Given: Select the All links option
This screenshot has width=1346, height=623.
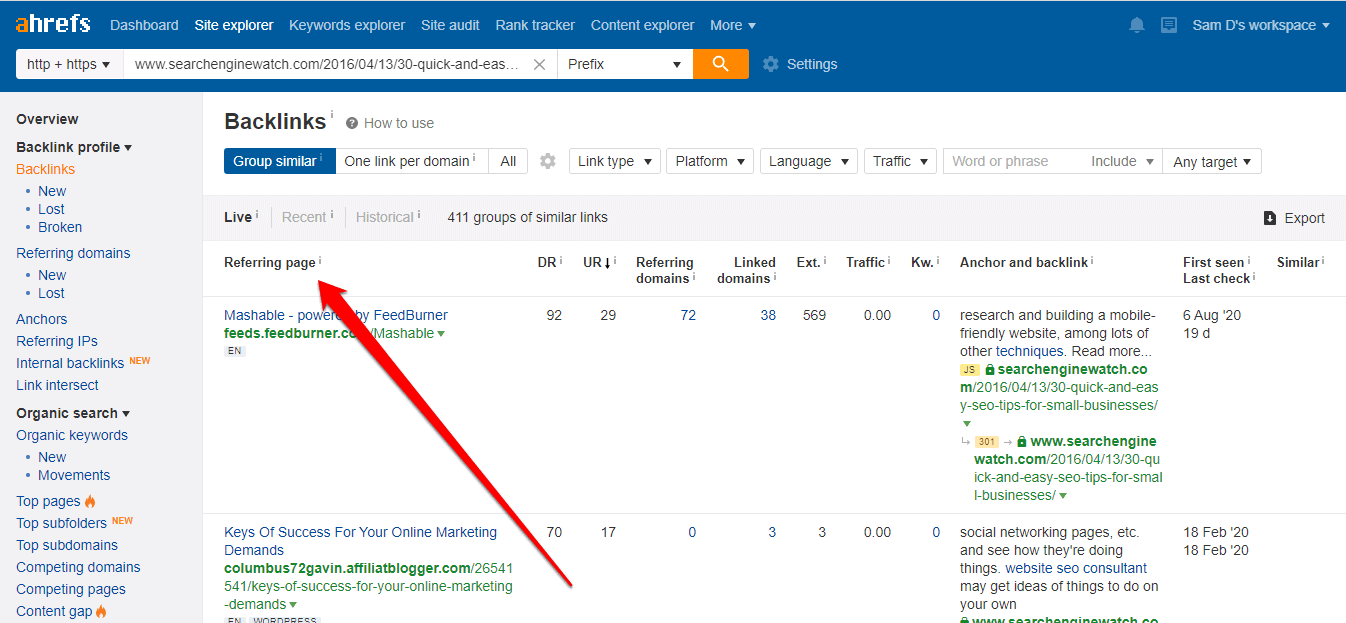Looking at the screenshot, I should [508, 161].
